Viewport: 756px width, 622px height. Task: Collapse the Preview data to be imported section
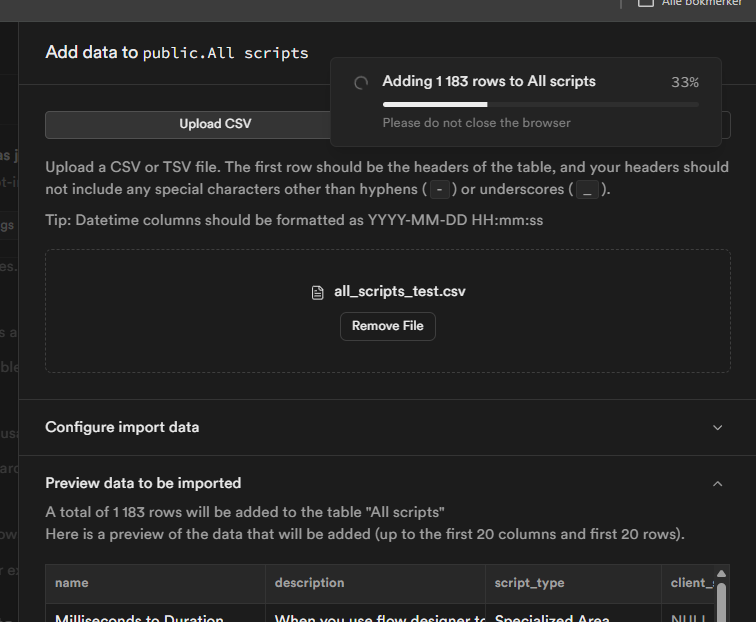716,483
